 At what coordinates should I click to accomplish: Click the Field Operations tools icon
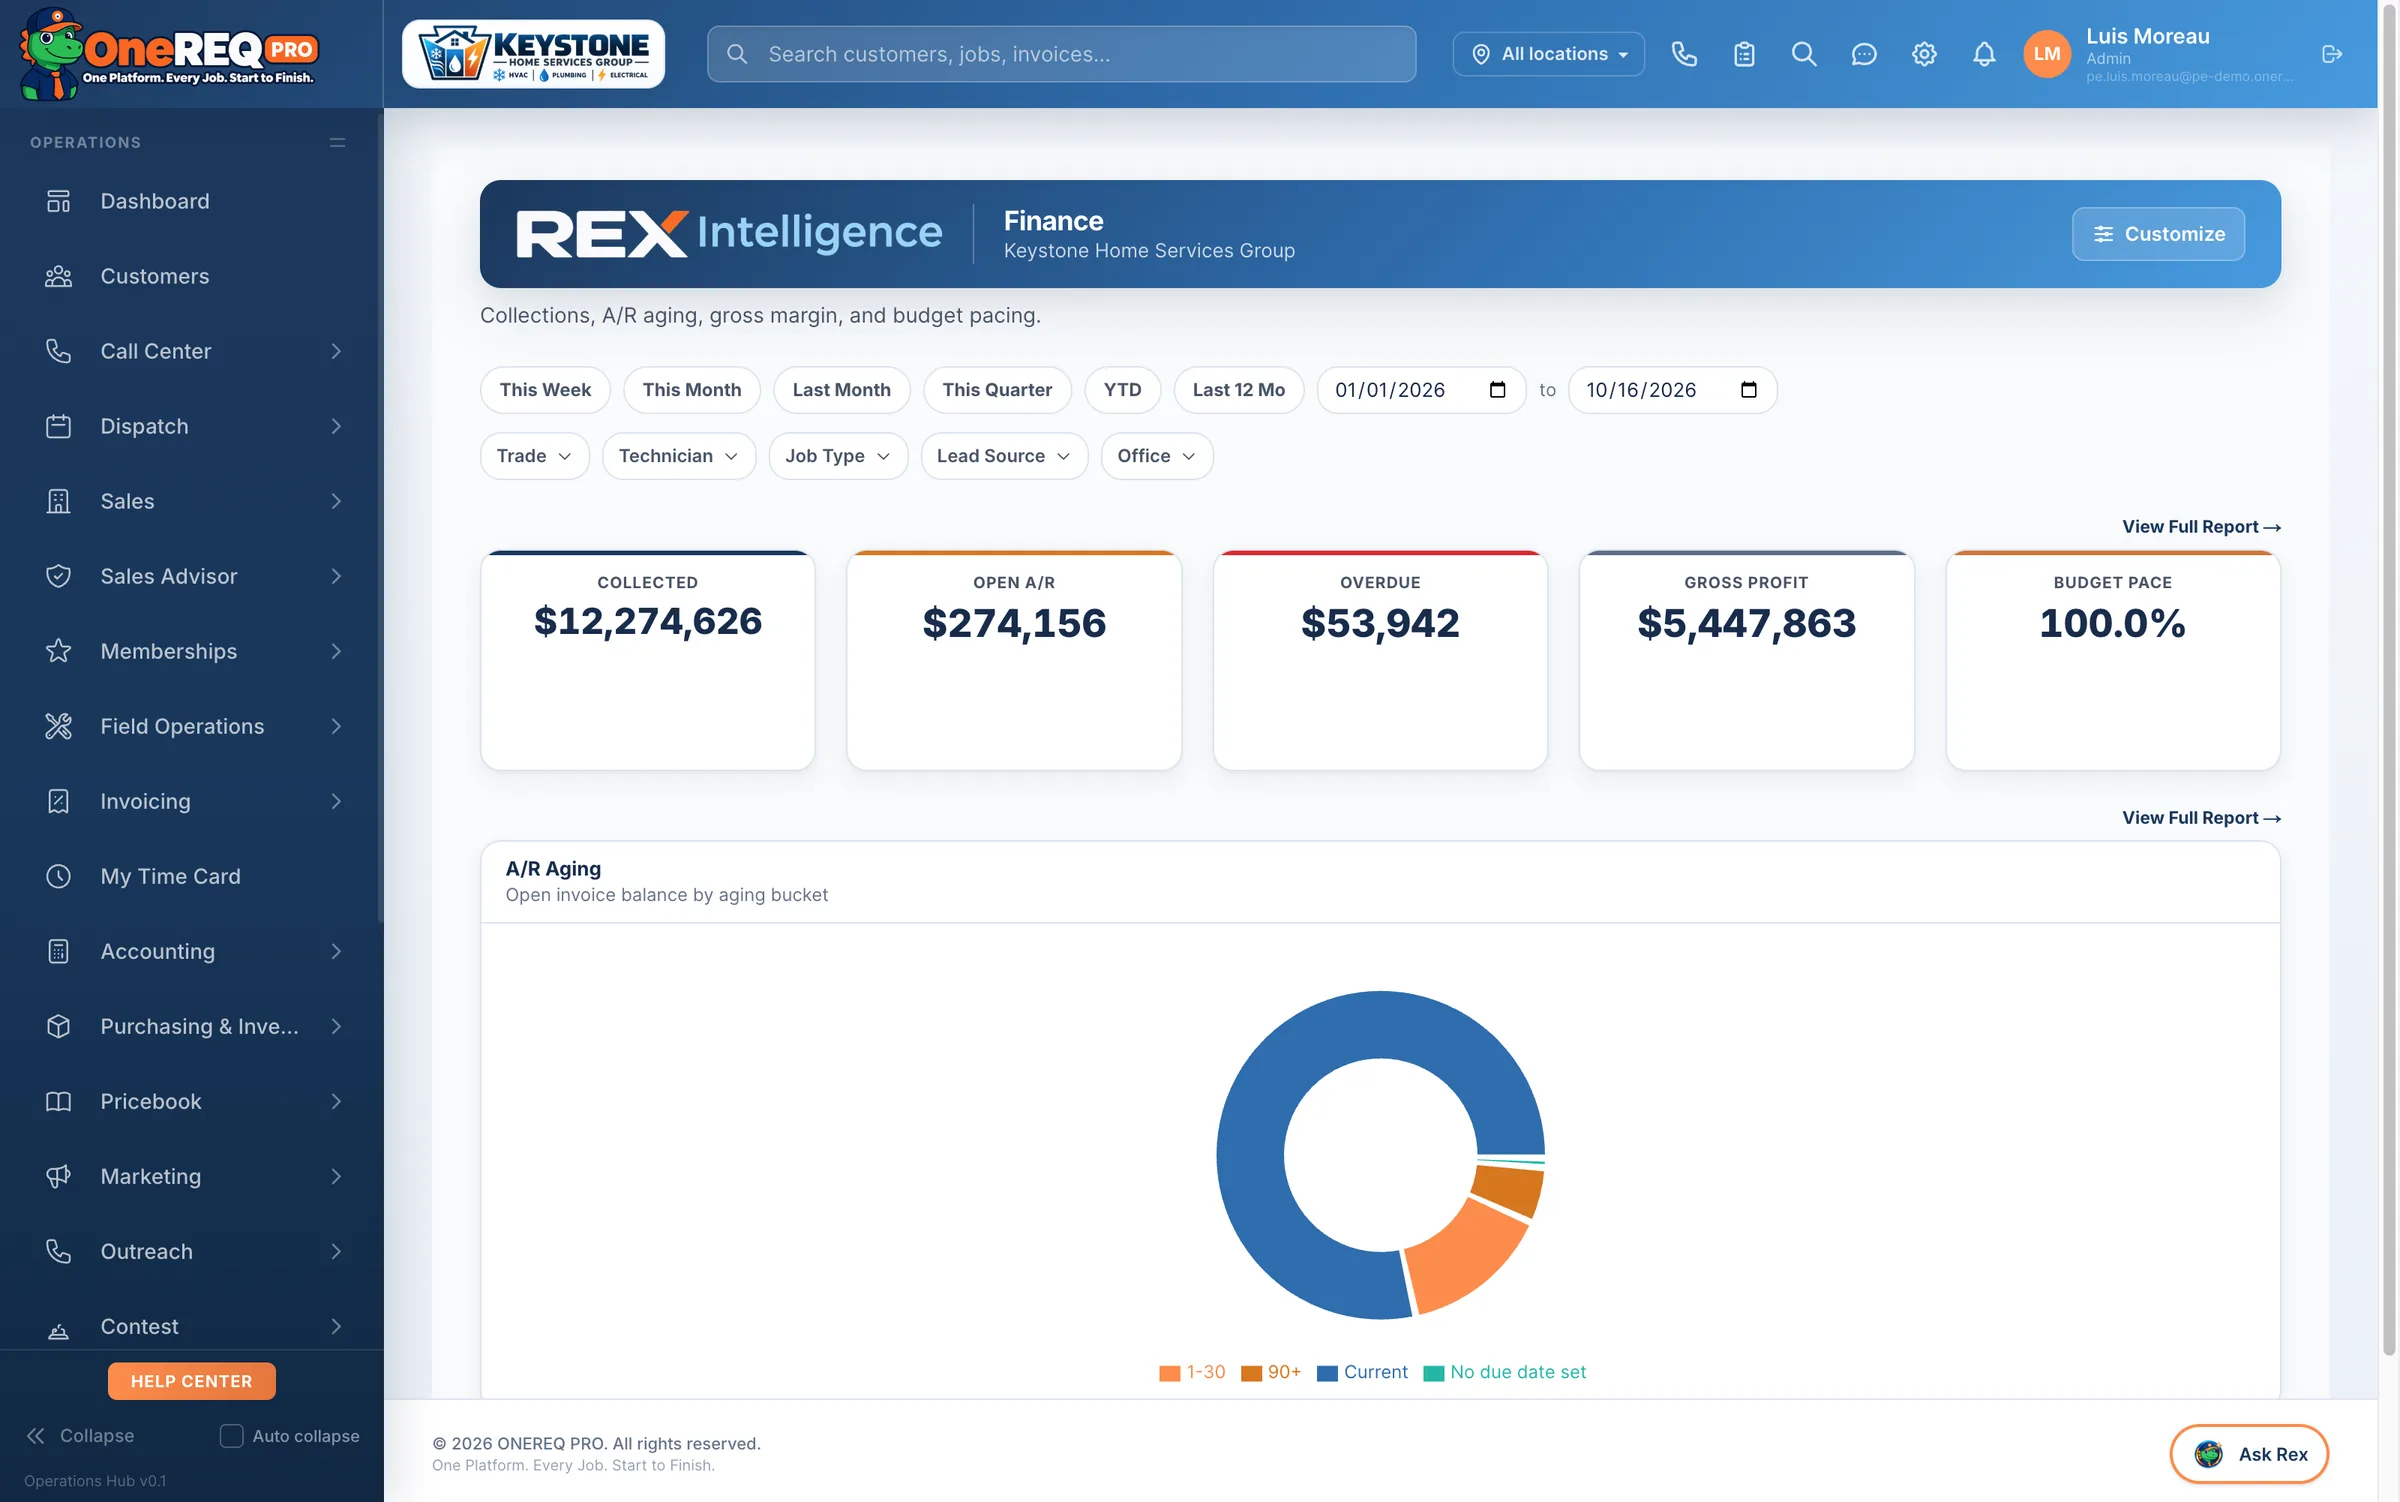pos(59,726)
